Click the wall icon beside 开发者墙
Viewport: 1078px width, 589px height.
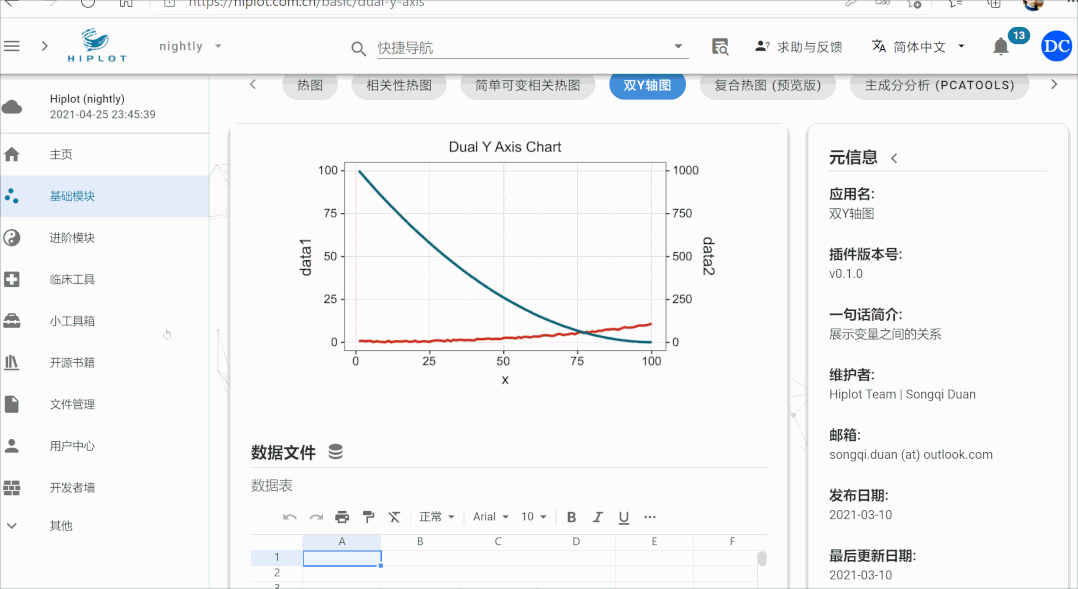pos(12,487)
